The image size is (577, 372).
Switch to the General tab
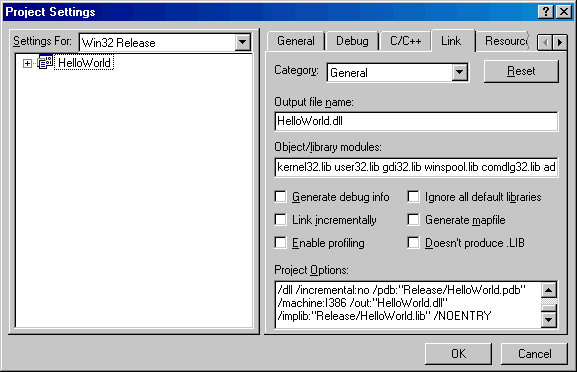click(x=296, y=41)
